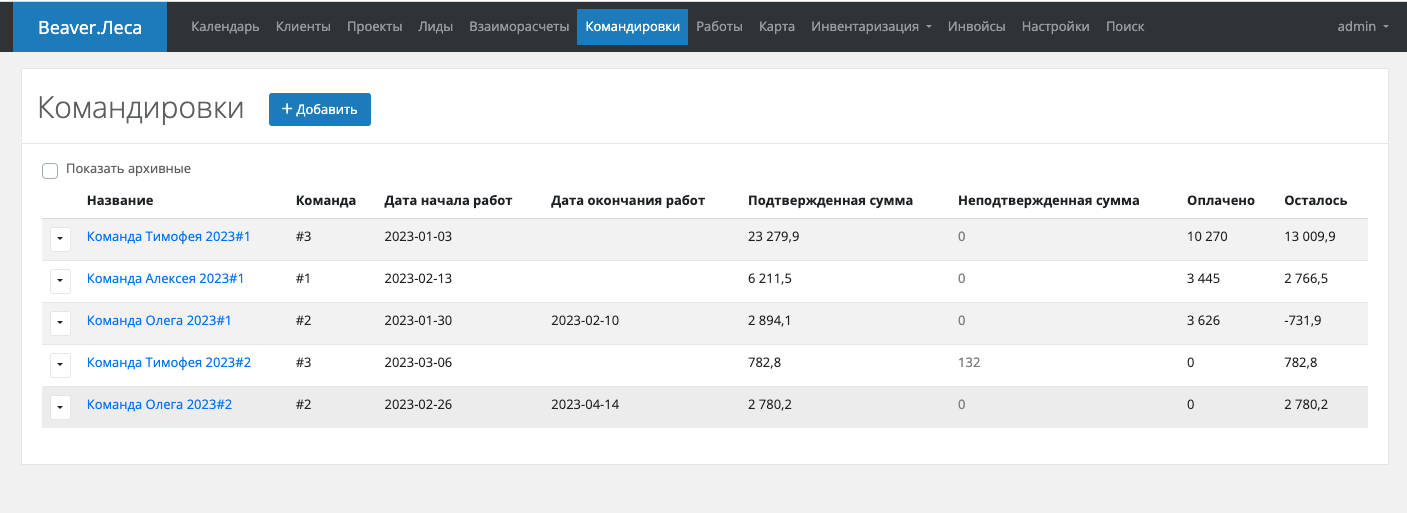
Task: Open the row dropdown for Команда Тимофея 2023#2
Action: pos(60,365)
